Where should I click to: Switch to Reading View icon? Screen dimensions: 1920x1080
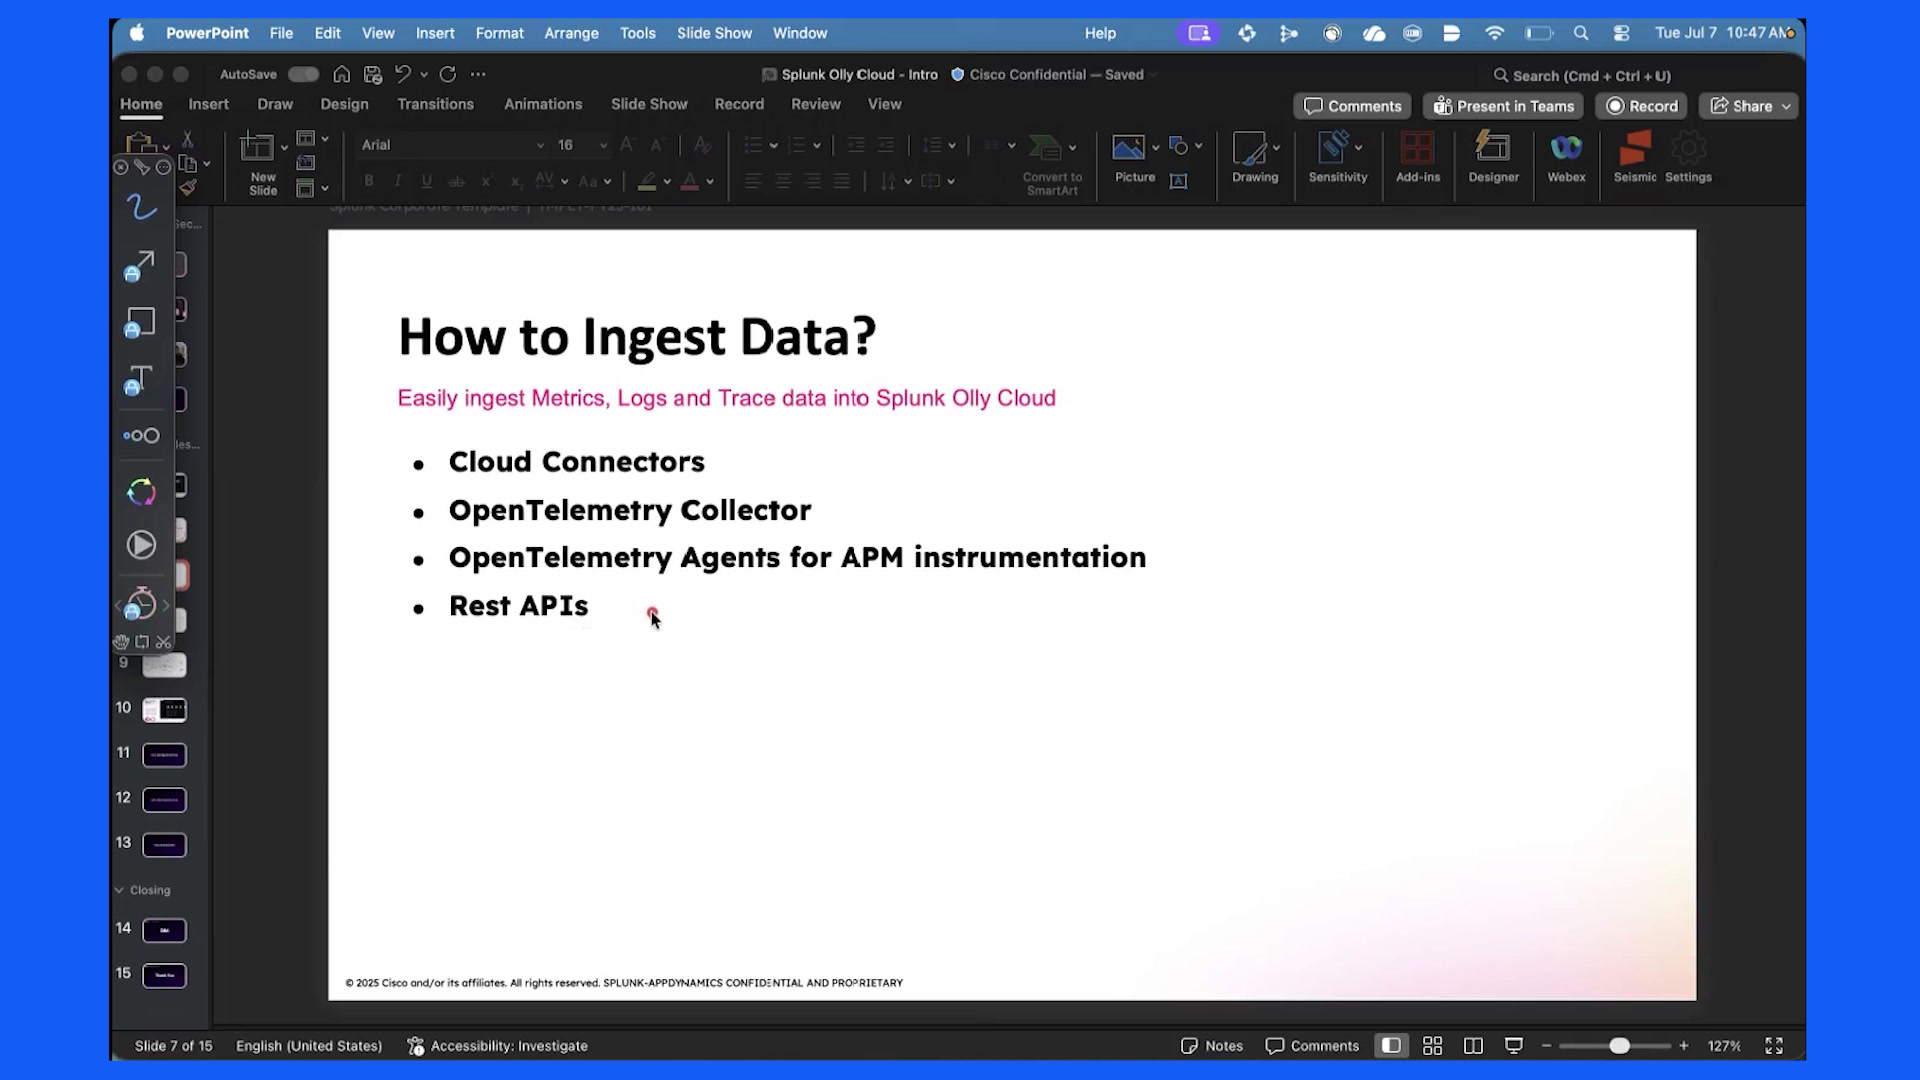click(1473, 1046)
